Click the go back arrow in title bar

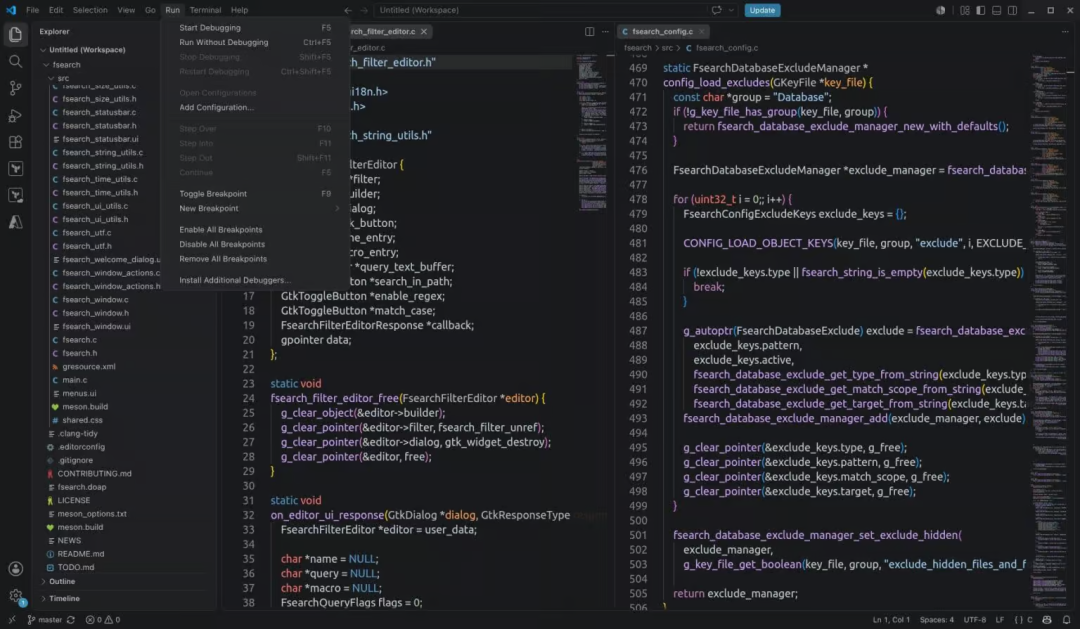point(348,10)
